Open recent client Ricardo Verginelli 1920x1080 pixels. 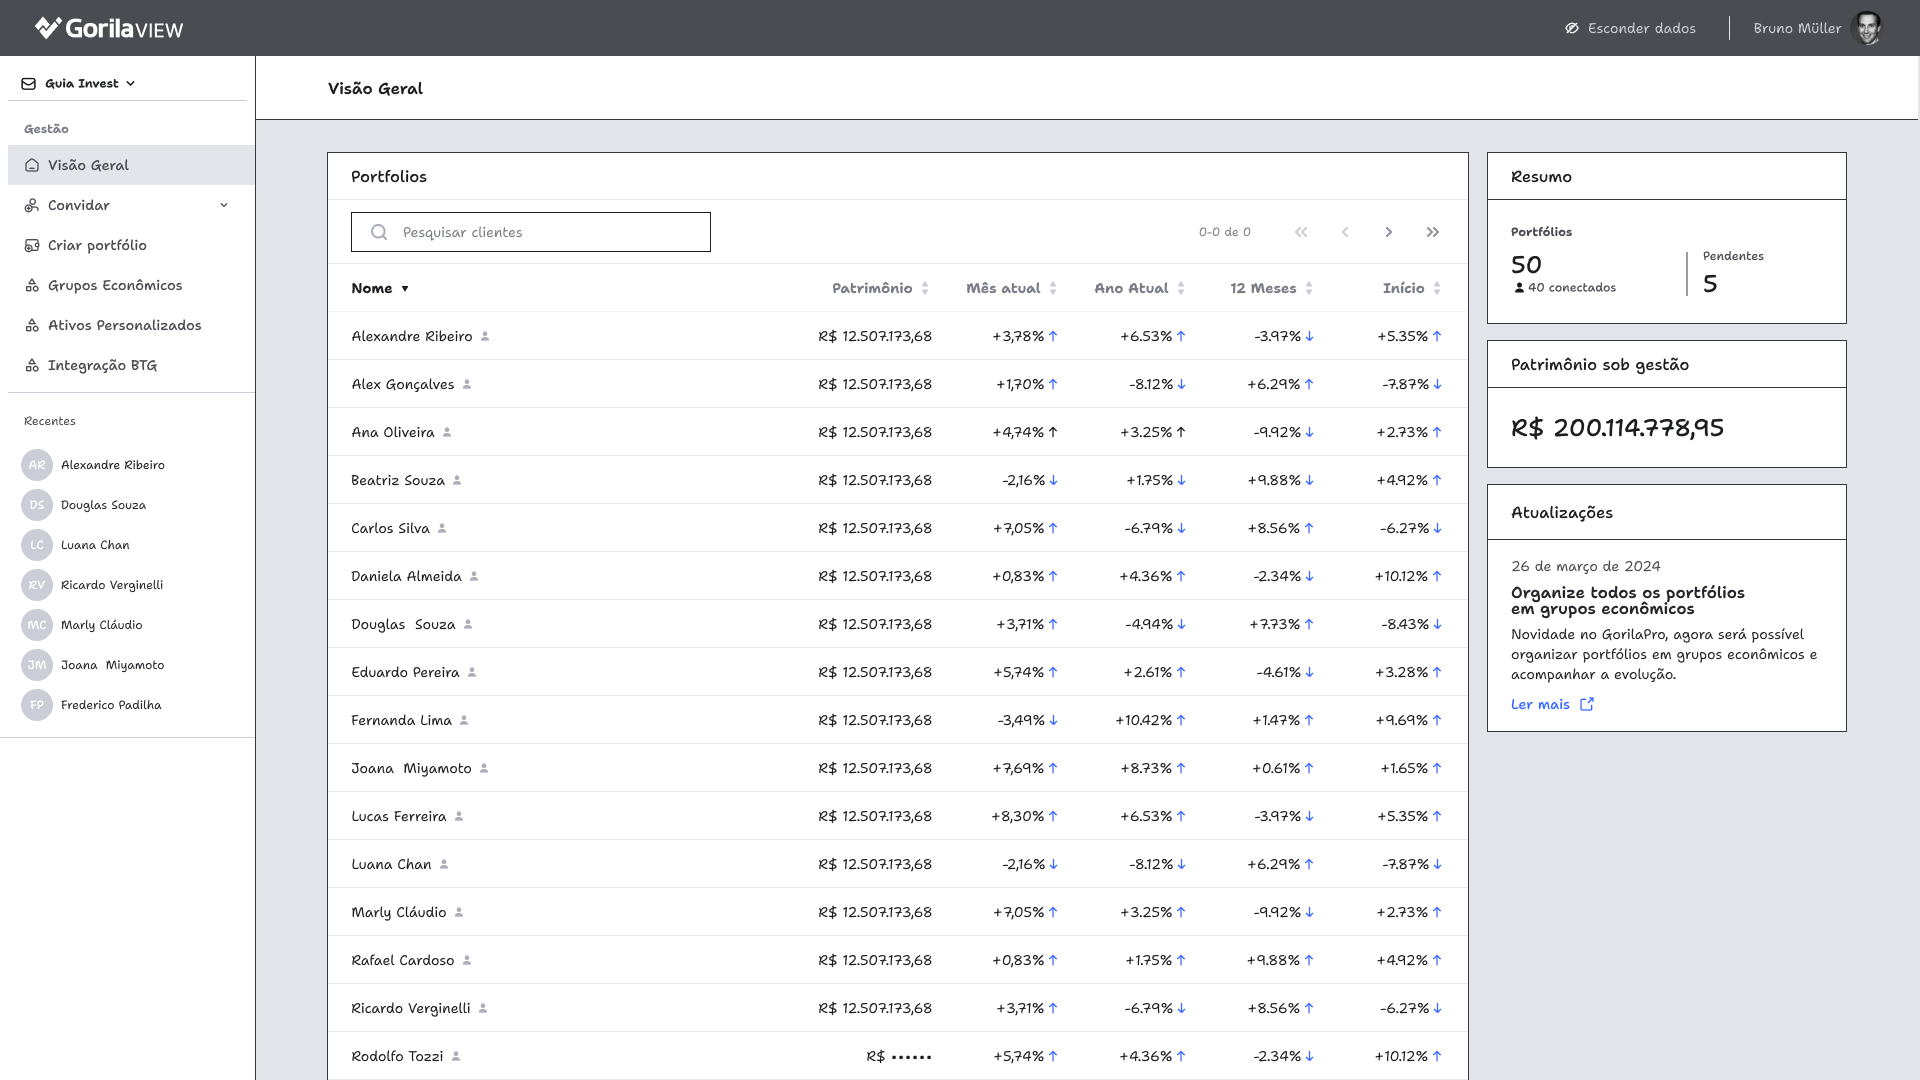click(x=112, y=585)
